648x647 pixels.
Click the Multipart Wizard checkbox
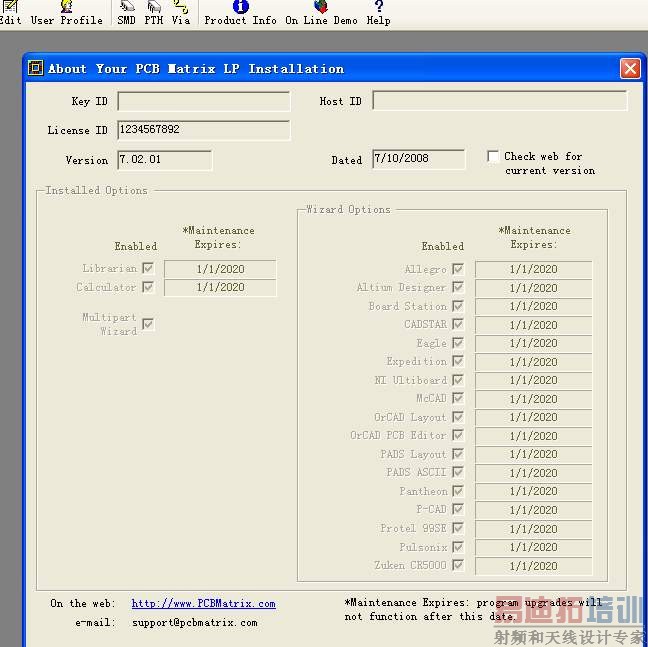(148, 324)
